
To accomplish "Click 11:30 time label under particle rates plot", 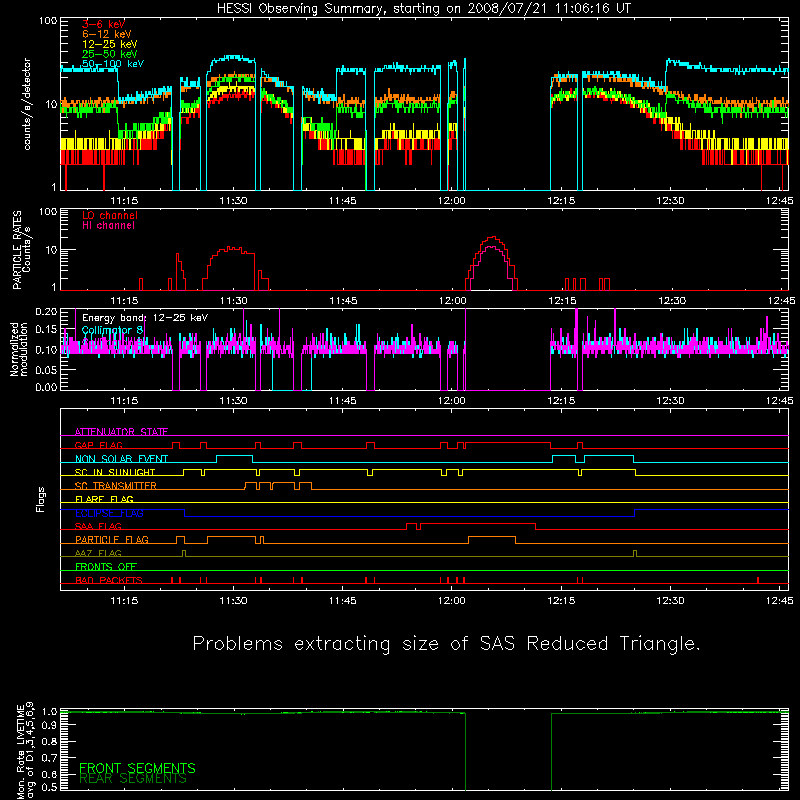I will (x=234, y=301).
